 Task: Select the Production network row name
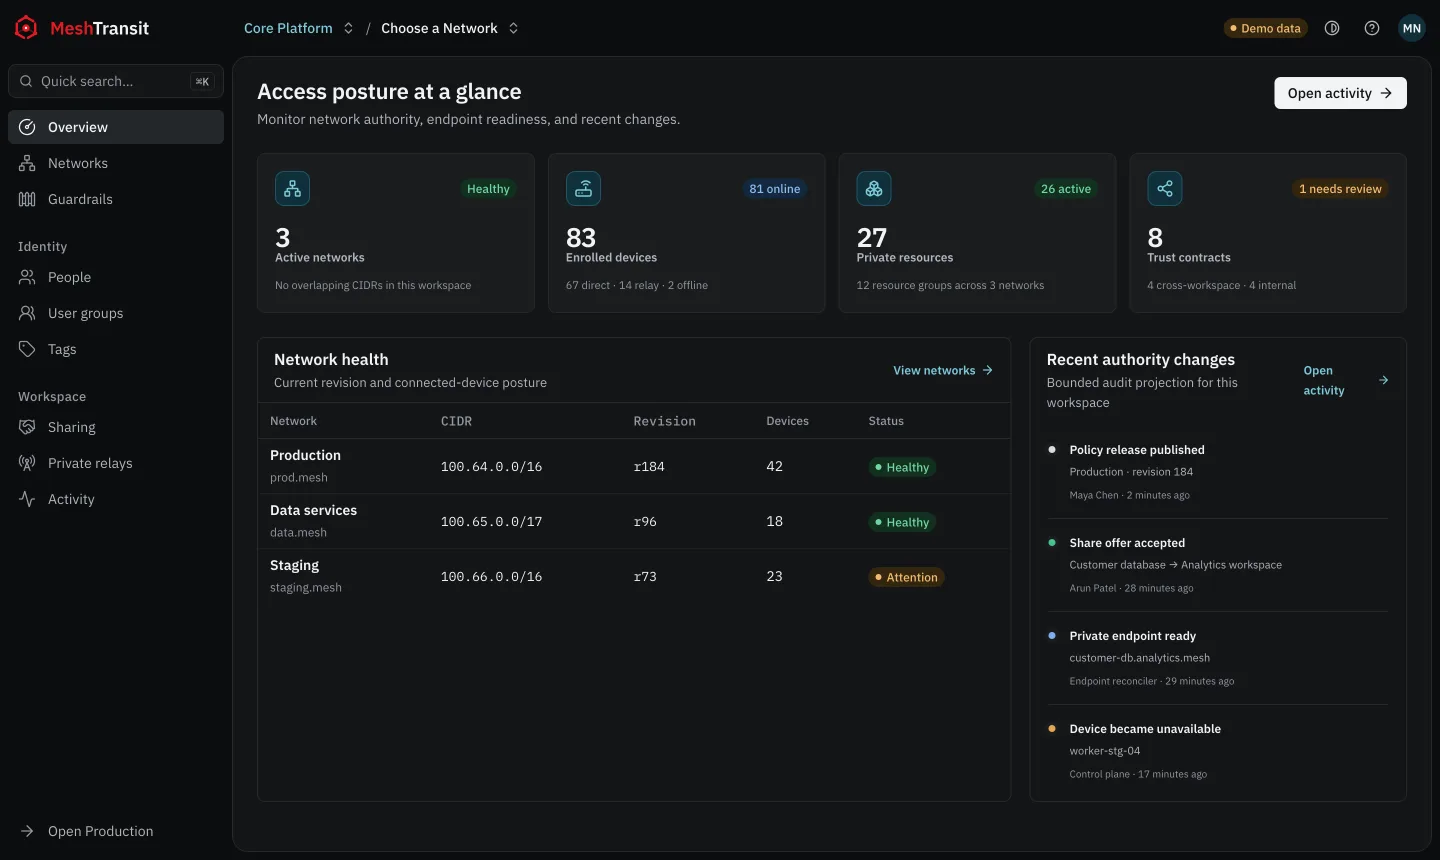click(x=305, y=455)
